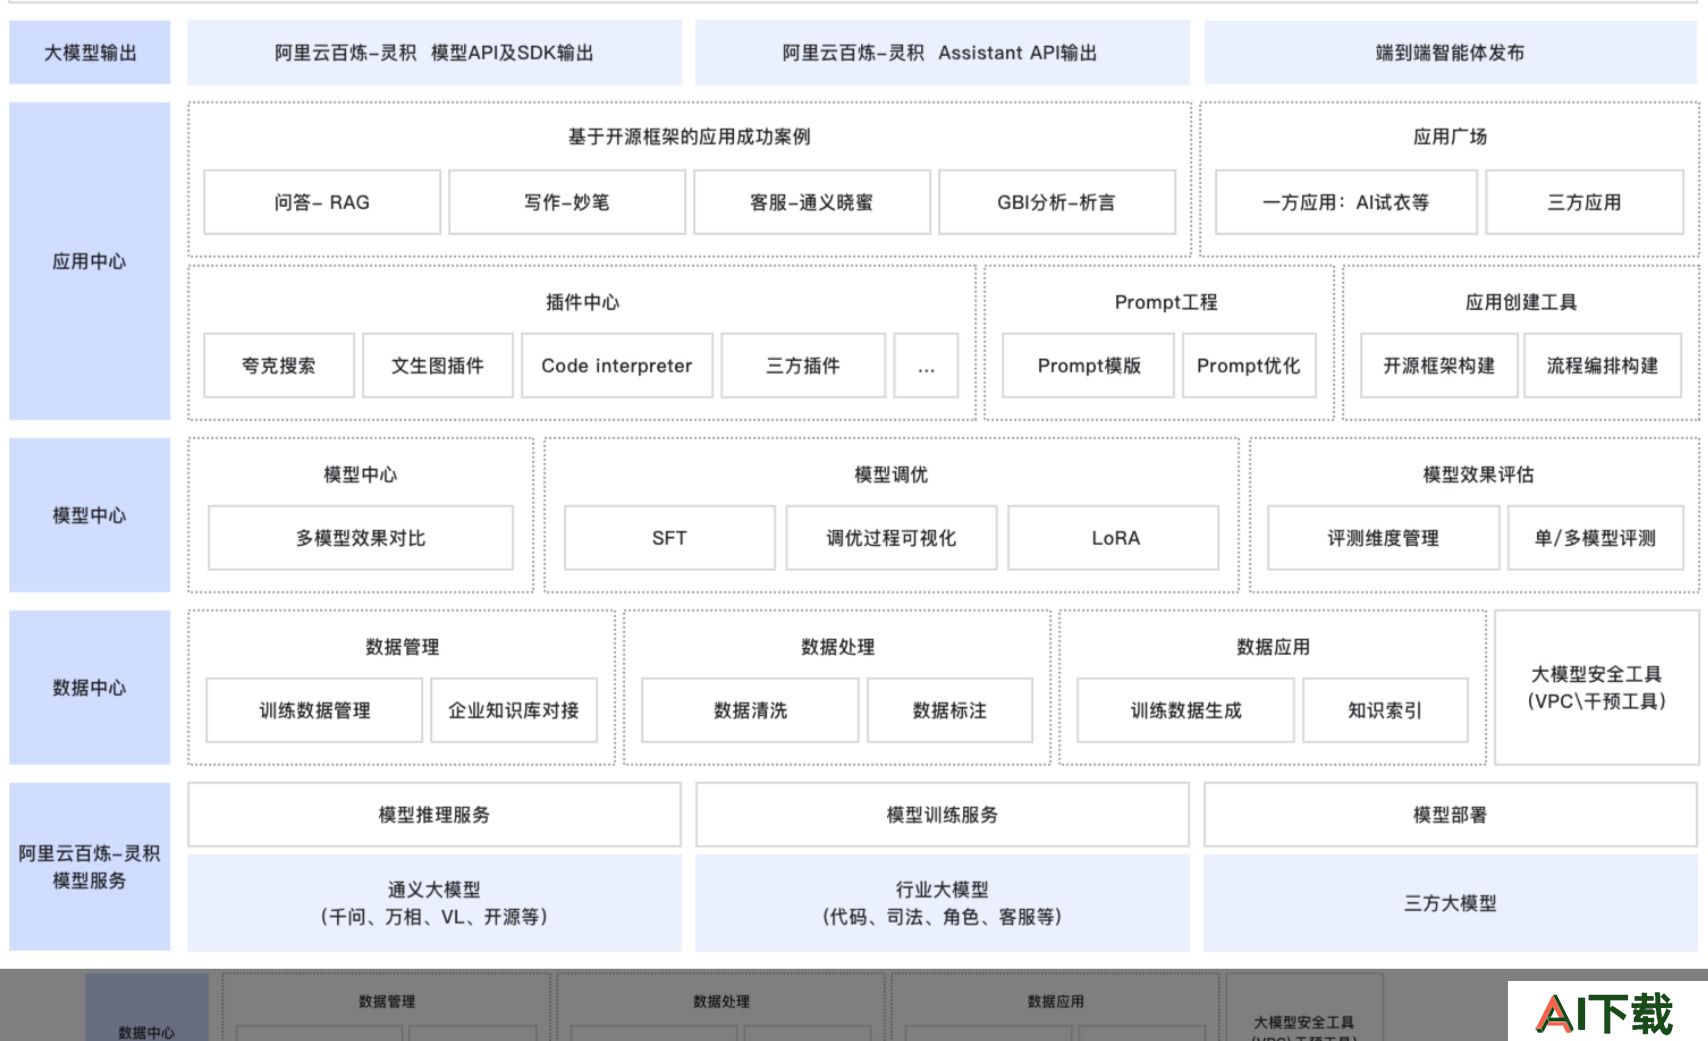Select the 训练数据管理 box
This screenshot has width=1708, height=1041.
[x=314, y=710]
